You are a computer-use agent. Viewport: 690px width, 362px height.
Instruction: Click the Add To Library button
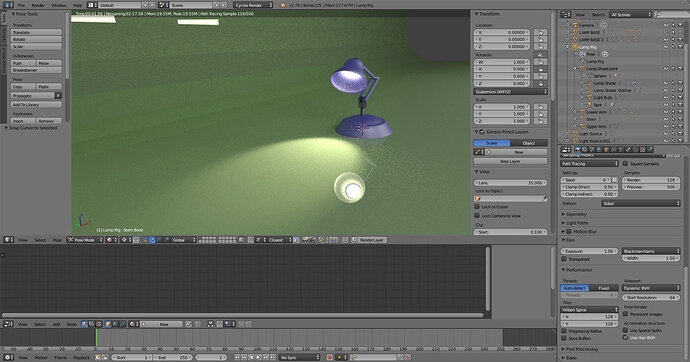[x=36, y=105]
